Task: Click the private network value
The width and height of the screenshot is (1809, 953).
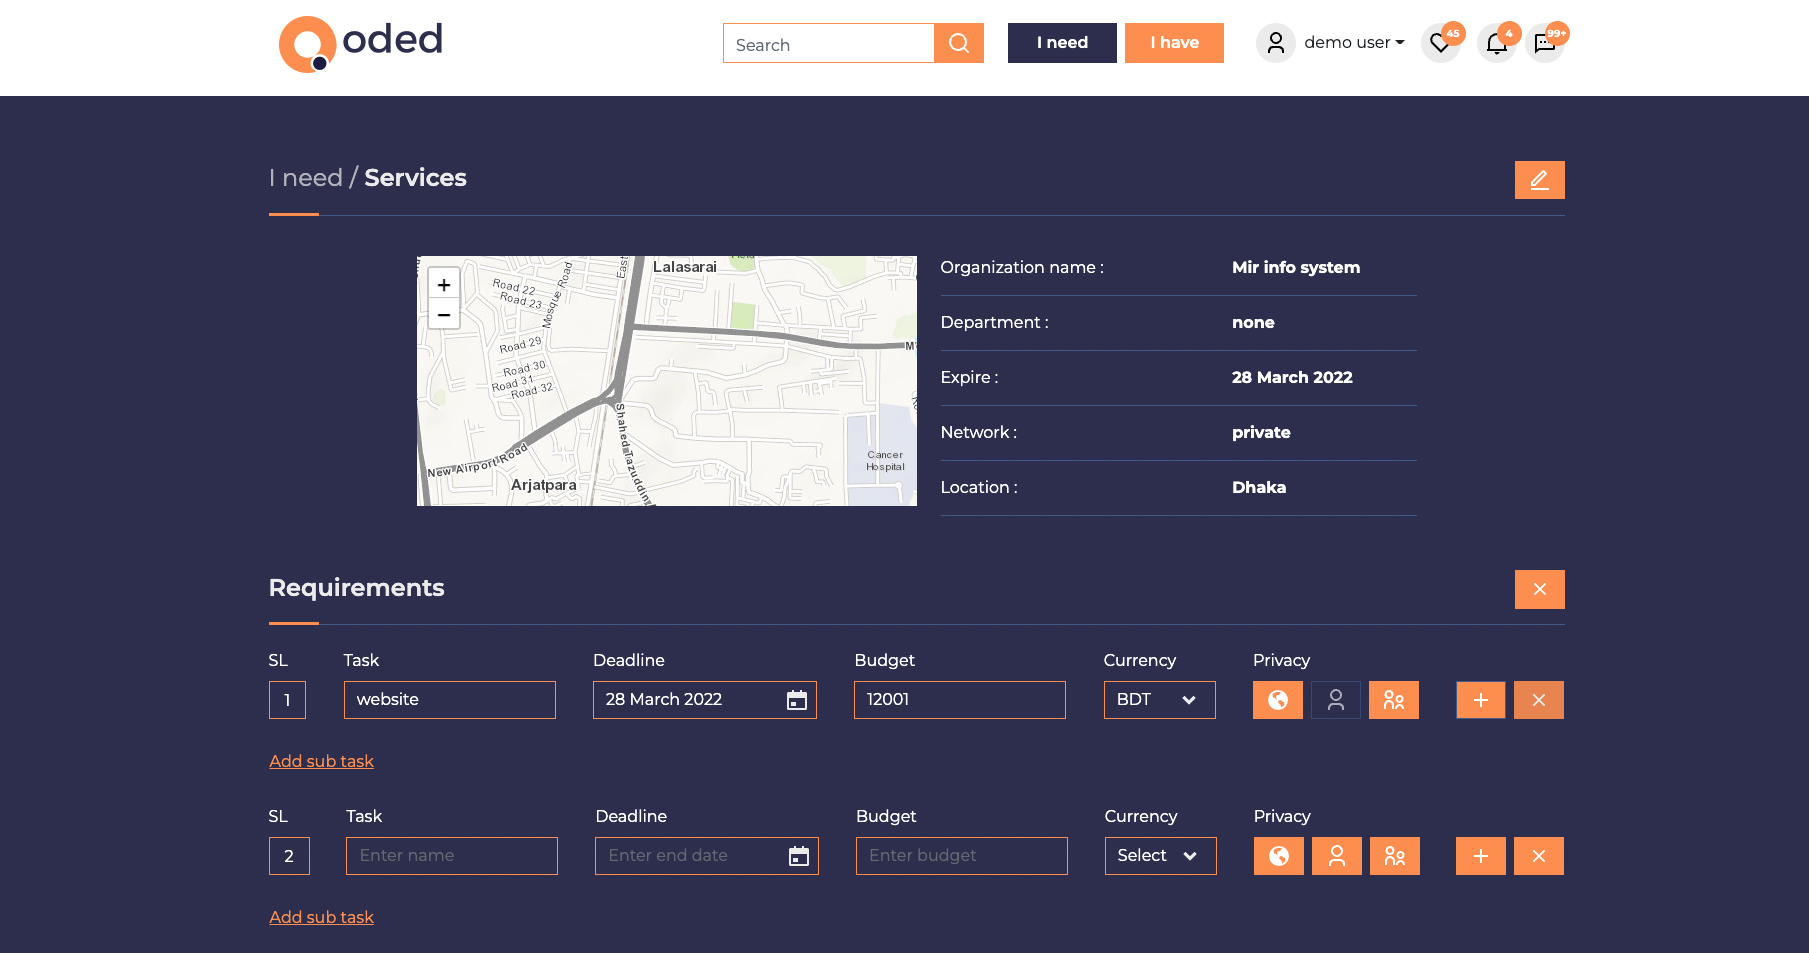Action: point(1261,432)
